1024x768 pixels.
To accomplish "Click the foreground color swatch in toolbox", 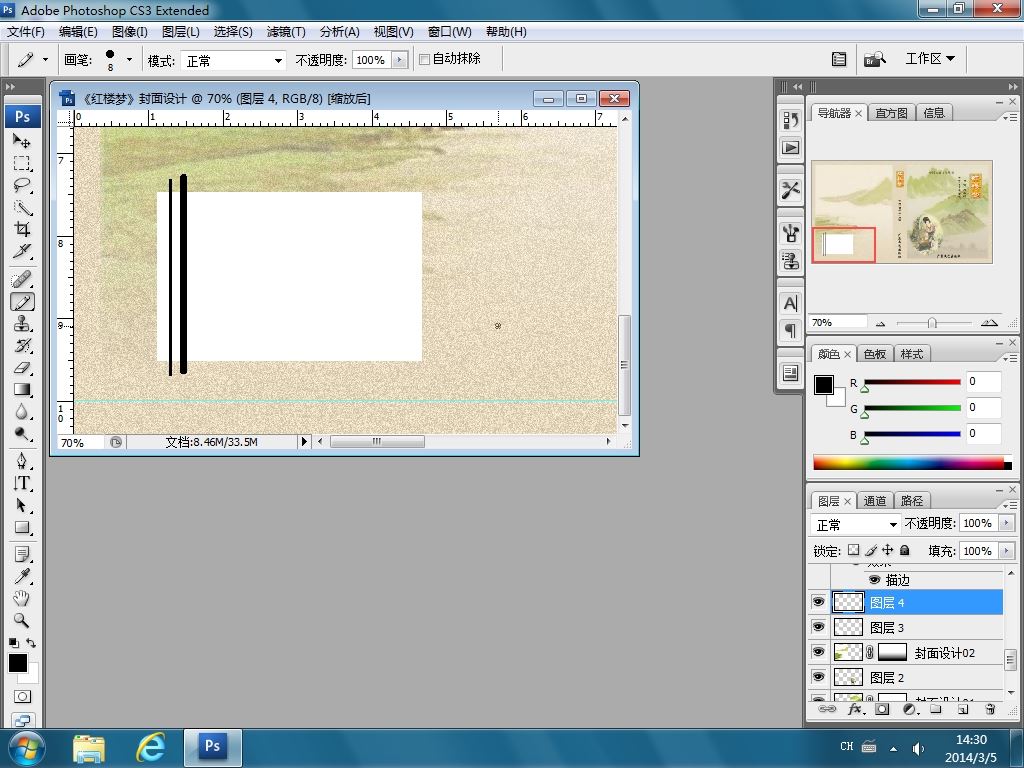I will (x=18, y=663).
